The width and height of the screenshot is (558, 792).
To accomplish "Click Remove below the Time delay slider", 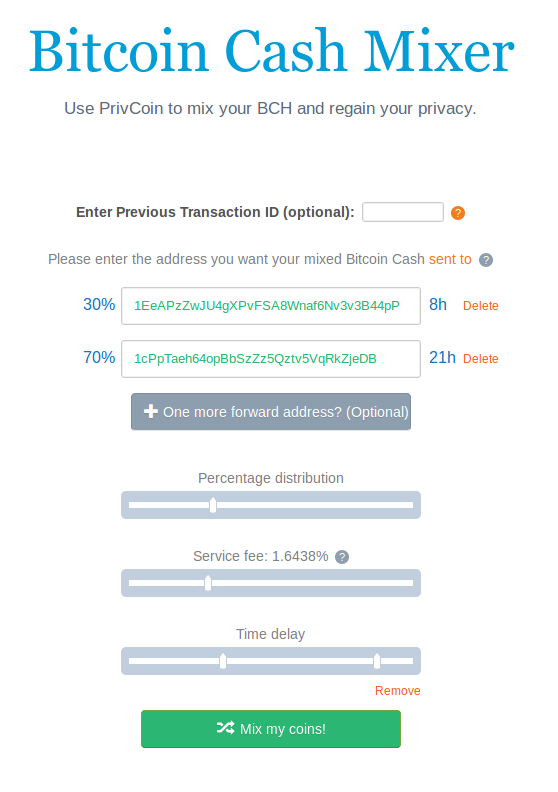I will [397, 691].
